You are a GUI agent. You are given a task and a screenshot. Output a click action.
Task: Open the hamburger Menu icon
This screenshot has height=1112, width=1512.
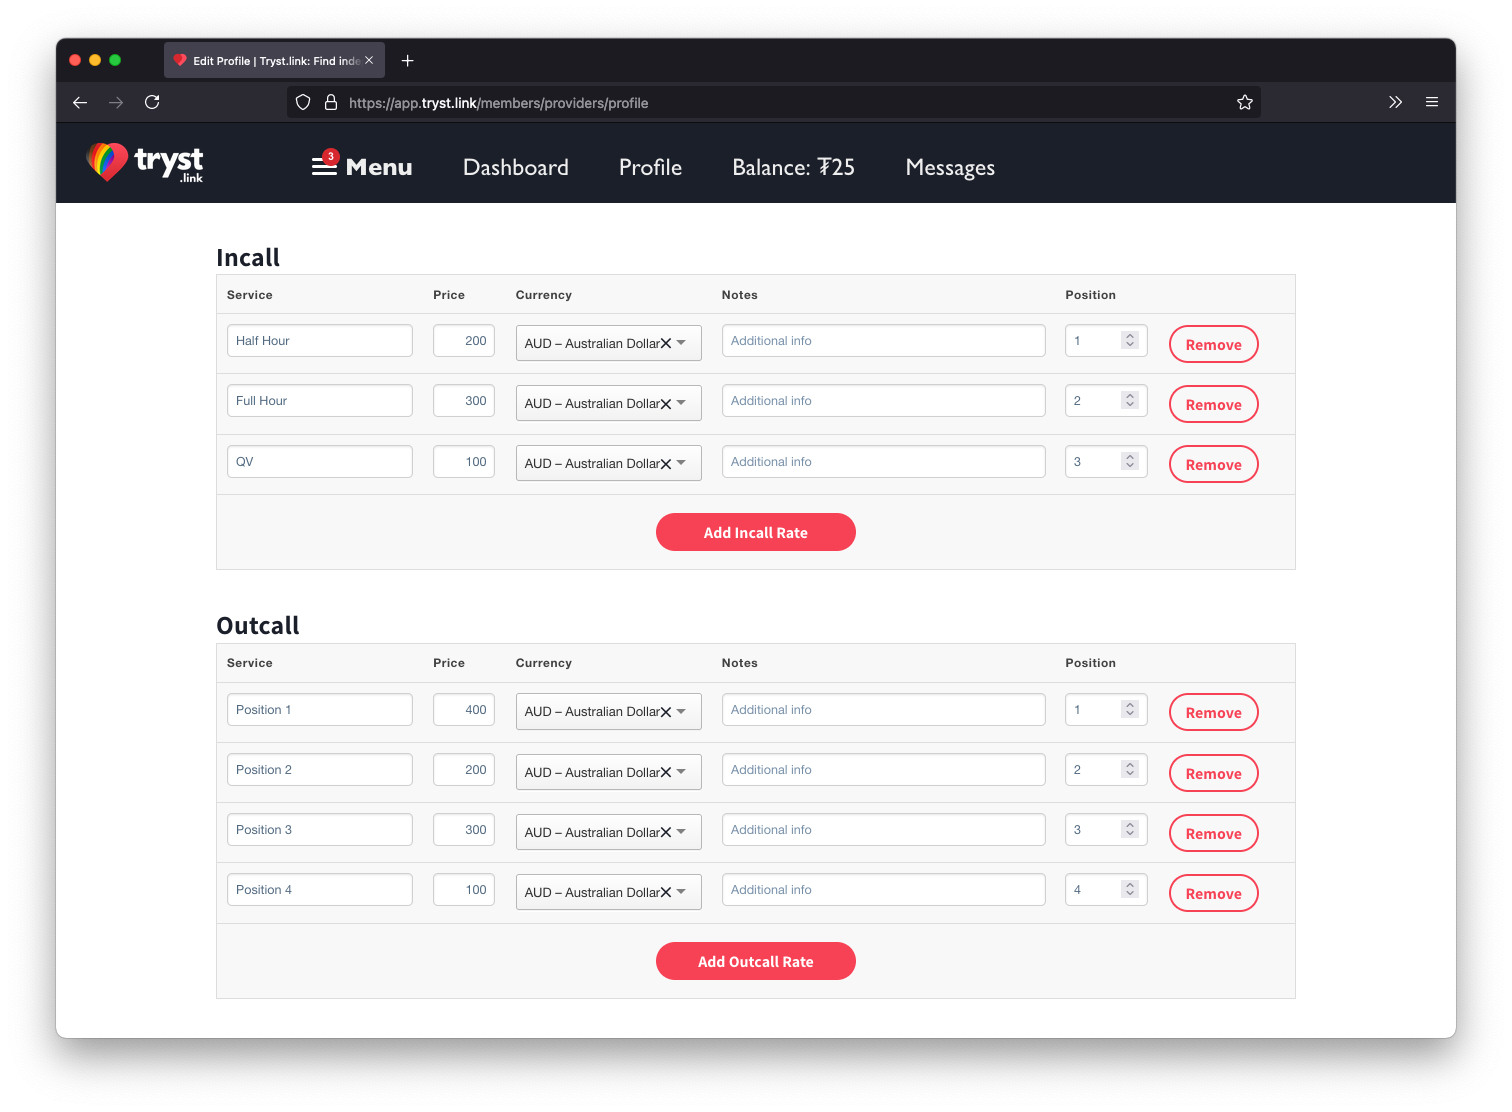coord(324,166)
